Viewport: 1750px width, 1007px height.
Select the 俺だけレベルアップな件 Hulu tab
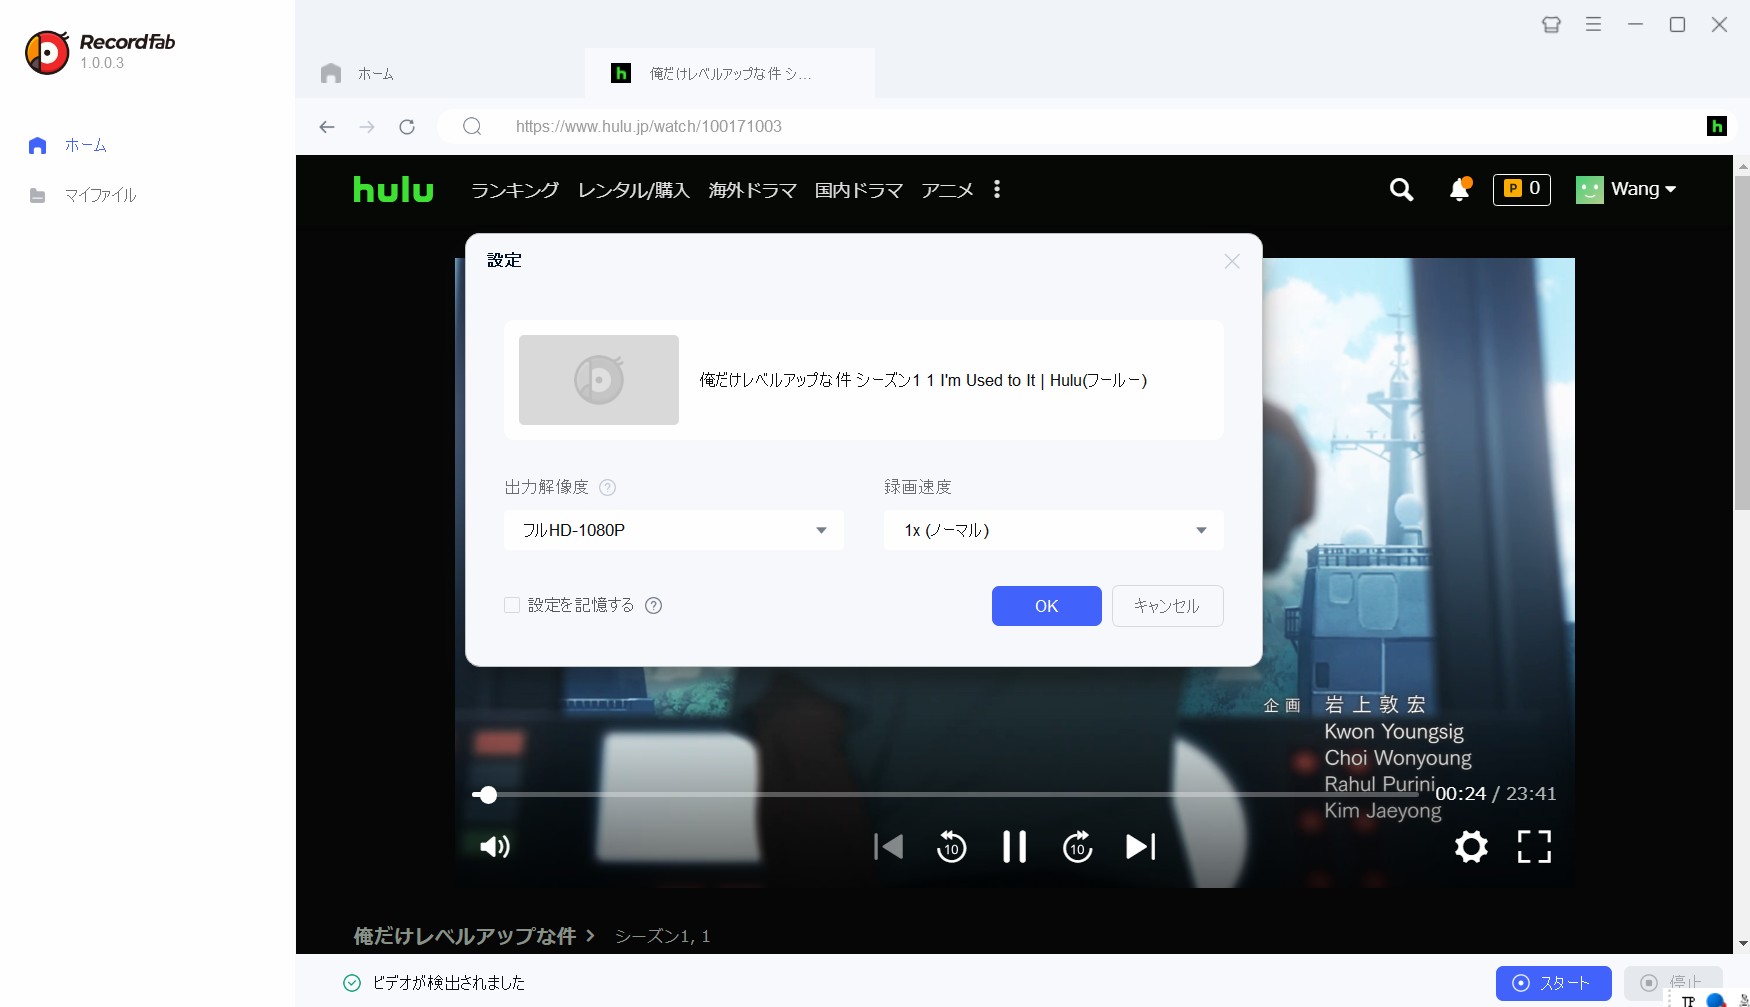point(730,73)
